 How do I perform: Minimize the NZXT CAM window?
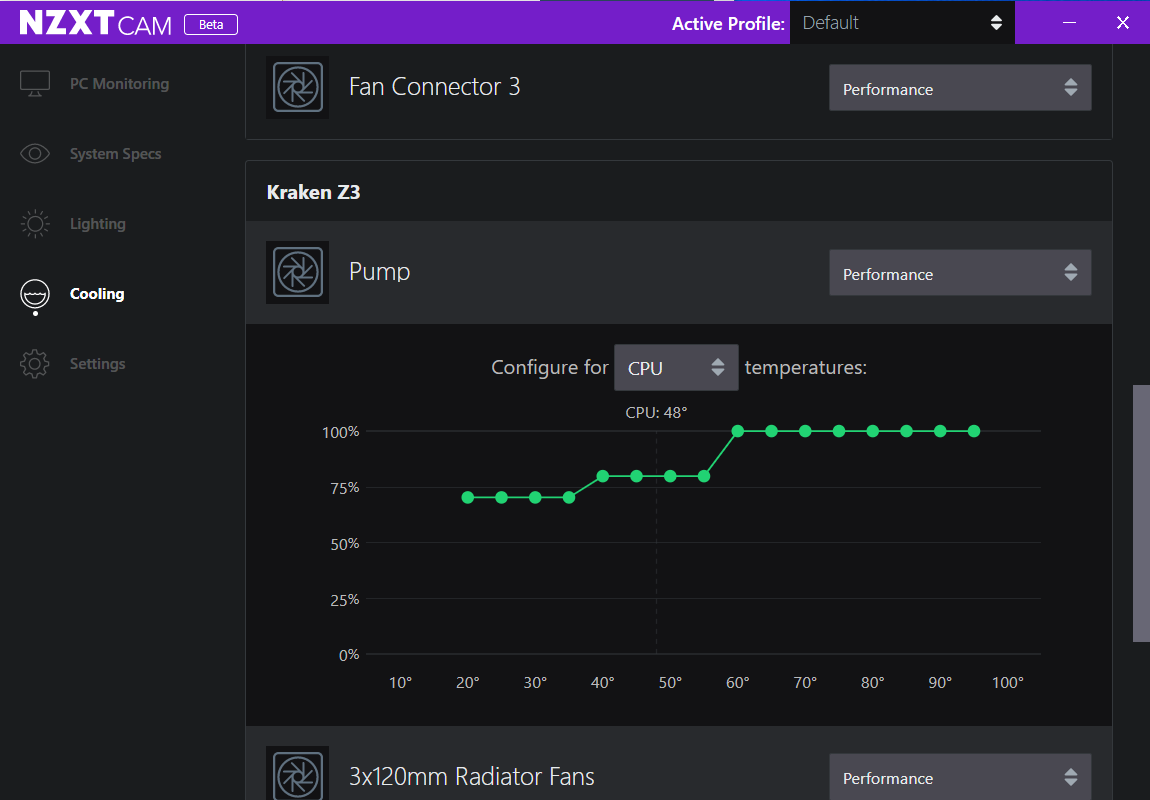[x=1069, y=23]
